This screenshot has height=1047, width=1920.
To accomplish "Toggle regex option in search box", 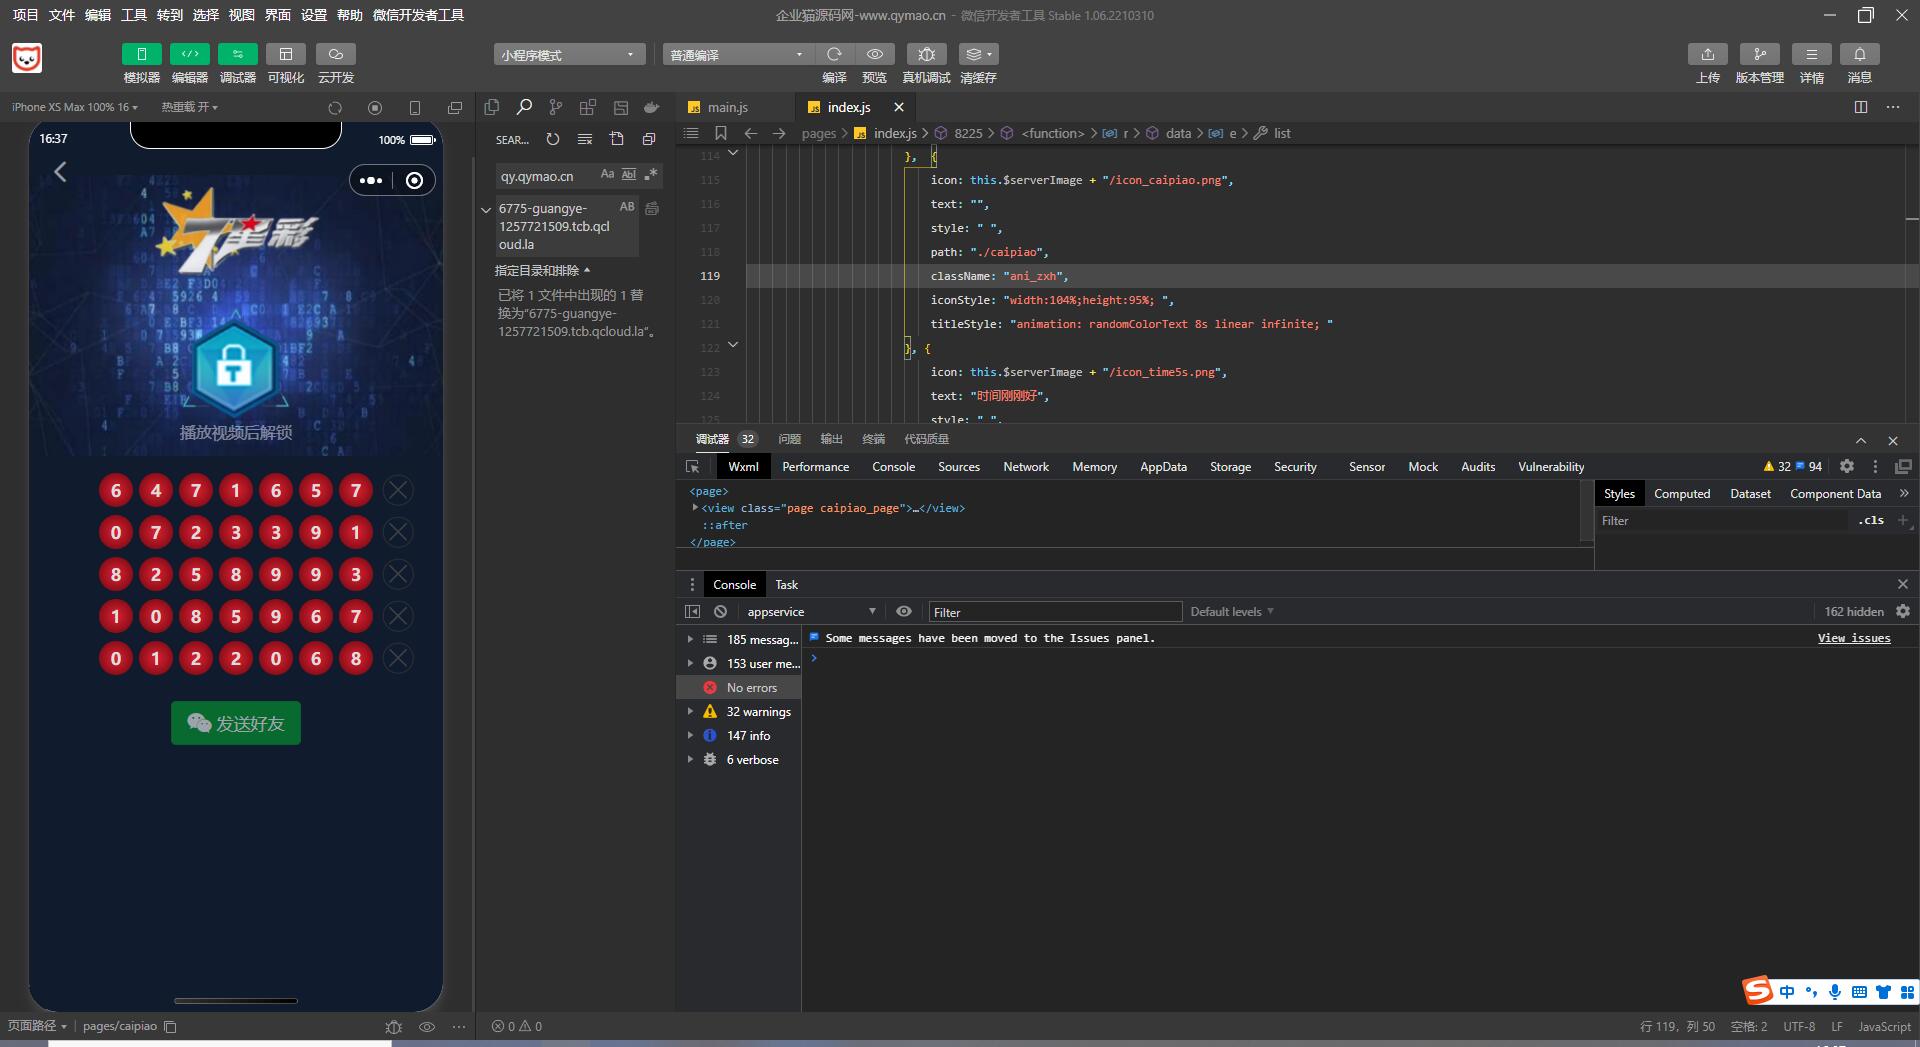I will [x=651, y=174].
